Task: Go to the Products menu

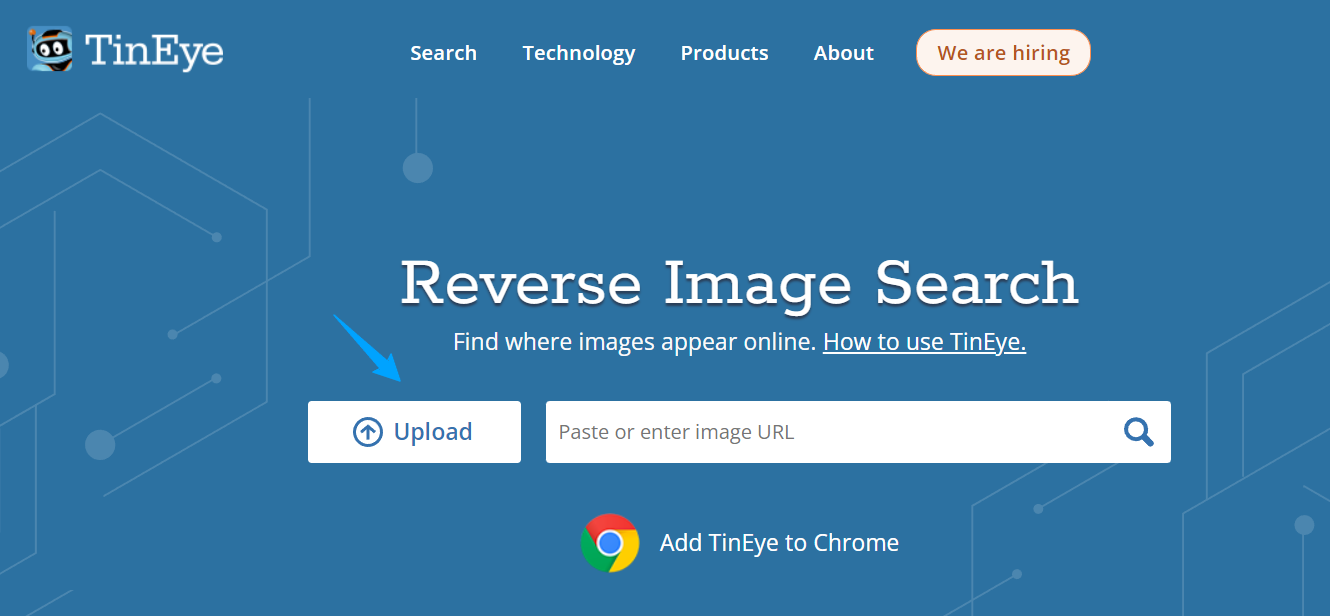Action: tap(724, 53)
